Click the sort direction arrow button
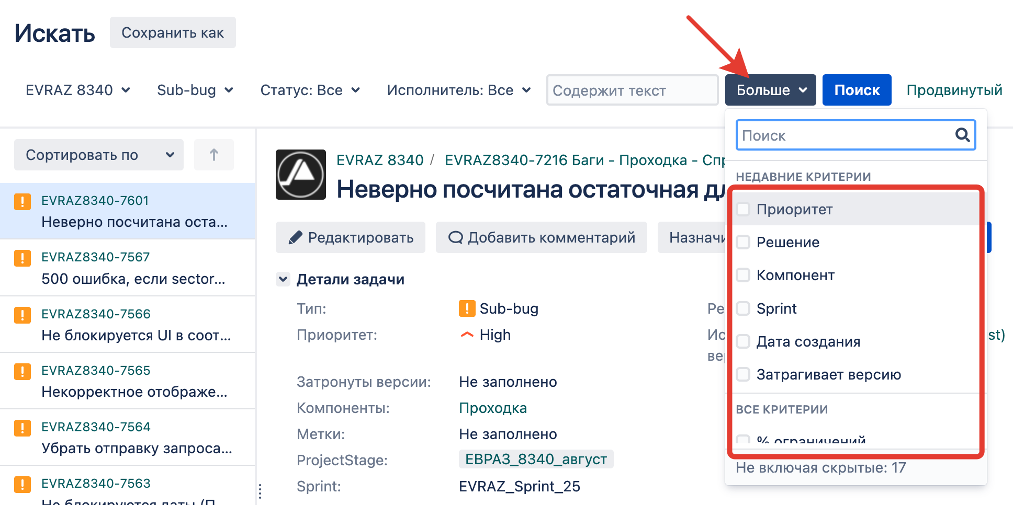Image resolution: width=1014 pixels, height=506 pixels. click(214, 155)
